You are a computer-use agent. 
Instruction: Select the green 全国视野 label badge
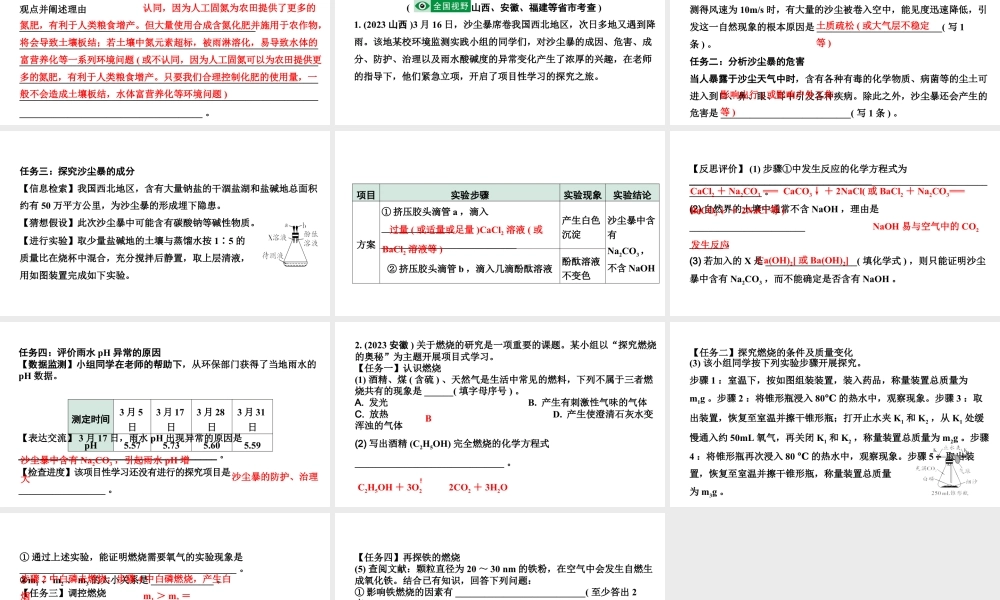449,5
